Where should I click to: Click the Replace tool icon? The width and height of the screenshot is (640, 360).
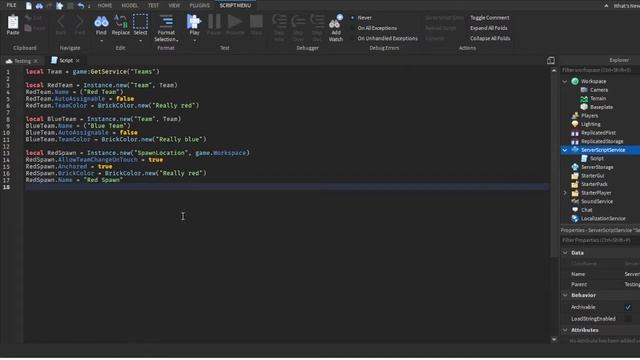click(121, 21)
